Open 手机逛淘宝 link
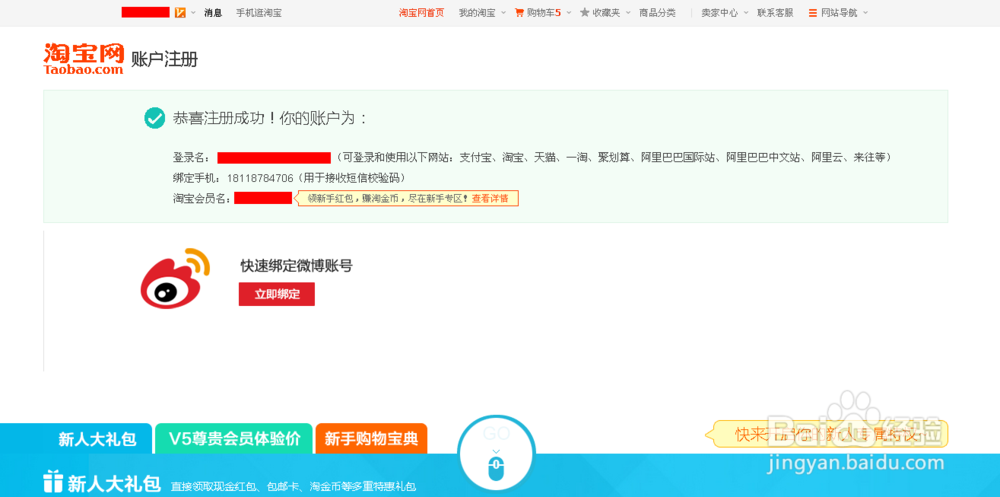Viewport: 1000px width, 497px height. (x=259, y=13)
